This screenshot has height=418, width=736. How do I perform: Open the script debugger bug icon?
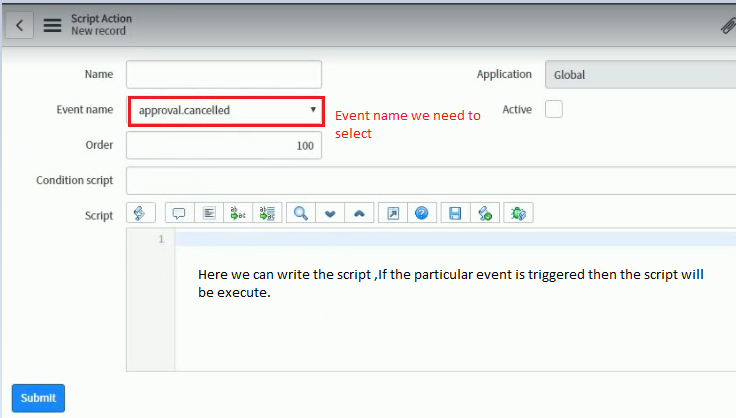pos(518,213)
